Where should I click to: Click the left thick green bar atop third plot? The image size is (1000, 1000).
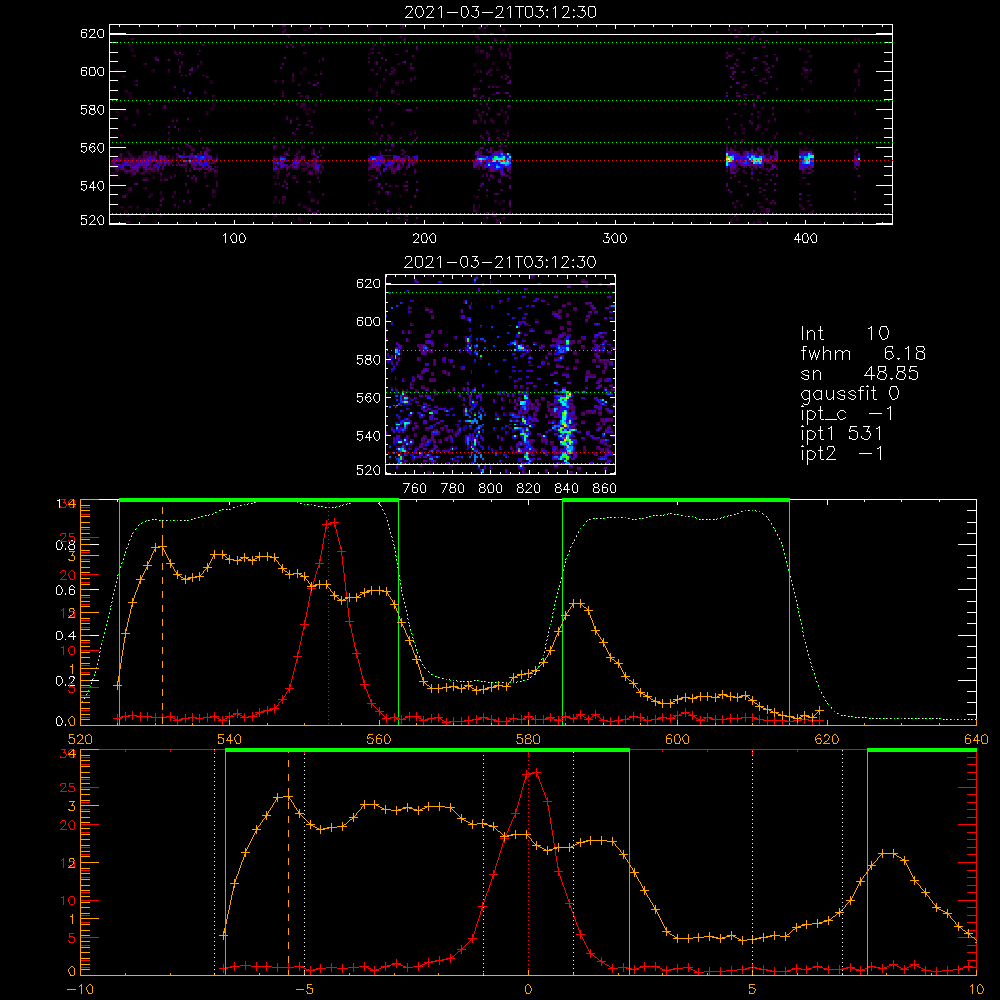tap(259, 500)
